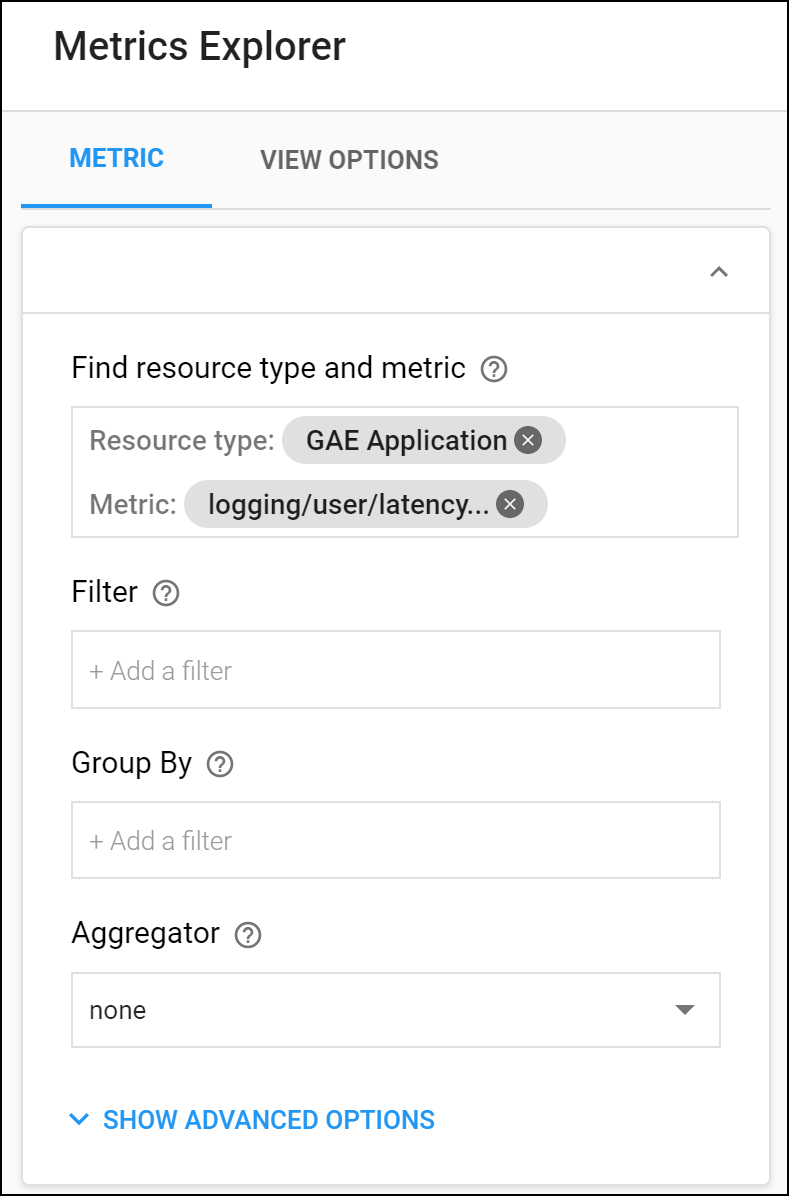
Task: Open the Aggregator dropdown arrow
Action: (685, 1010)
